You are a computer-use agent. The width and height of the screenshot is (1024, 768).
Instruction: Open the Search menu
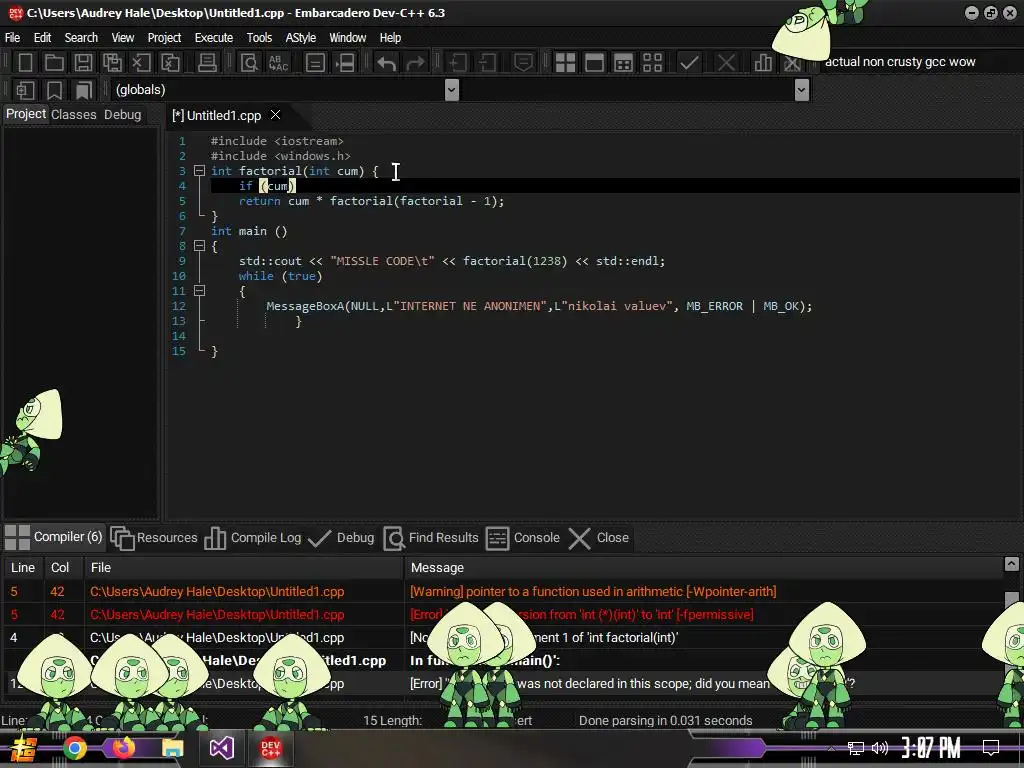(x=81, y=38)
